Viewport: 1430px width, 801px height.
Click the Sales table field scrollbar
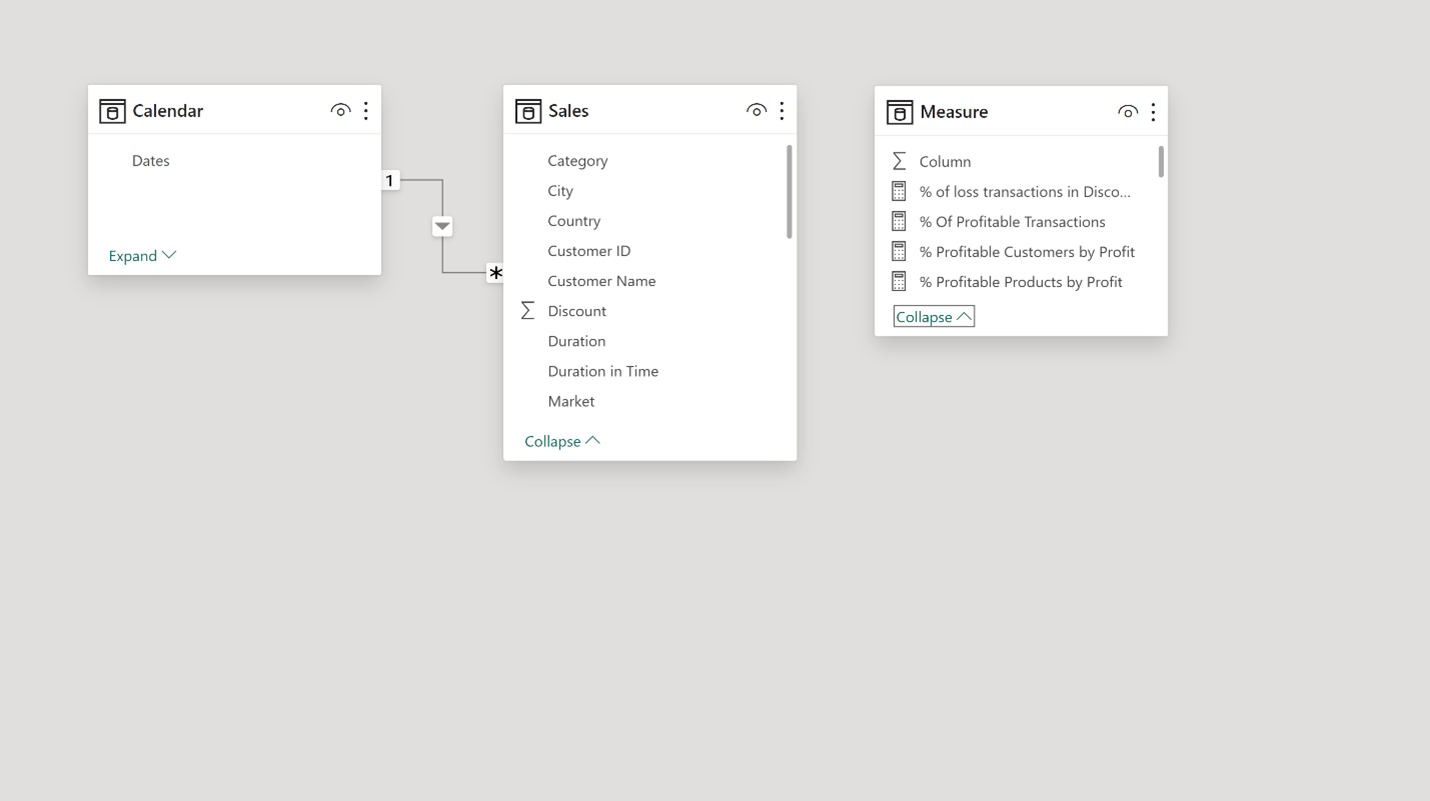coord(789,192)
